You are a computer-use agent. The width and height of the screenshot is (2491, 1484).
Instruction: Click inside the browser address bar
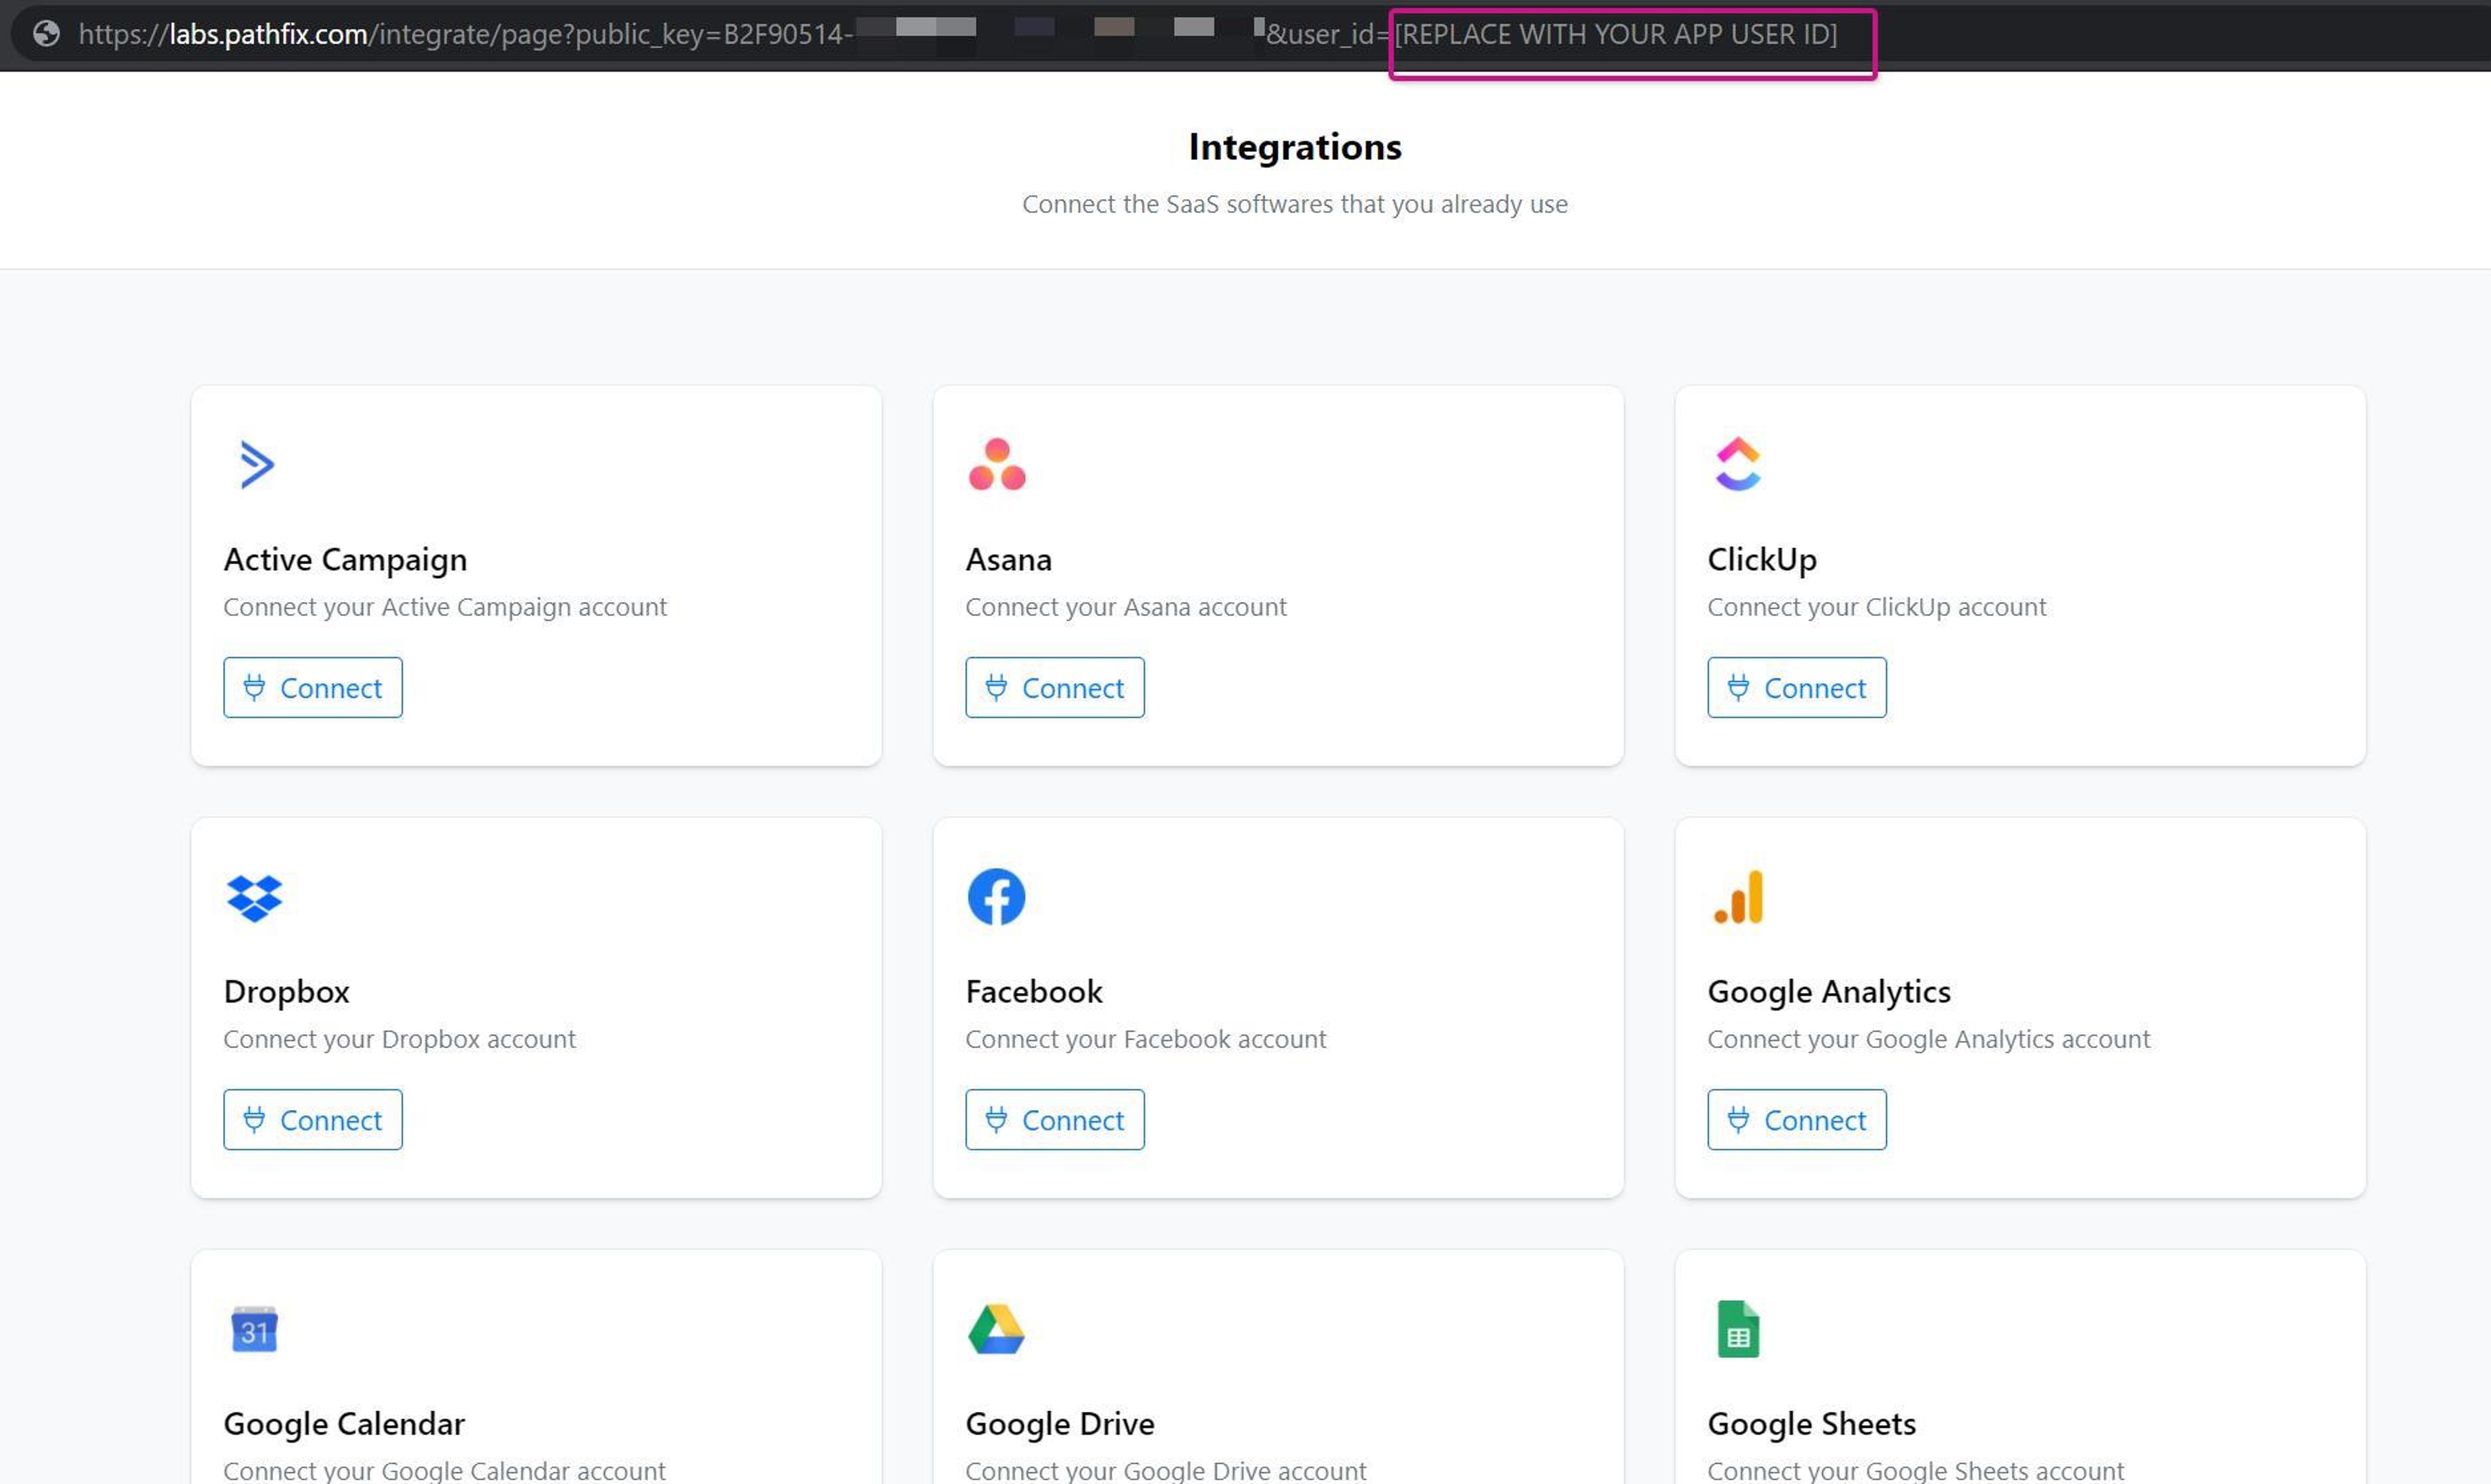pyautogui.click(x=700, y=34)
